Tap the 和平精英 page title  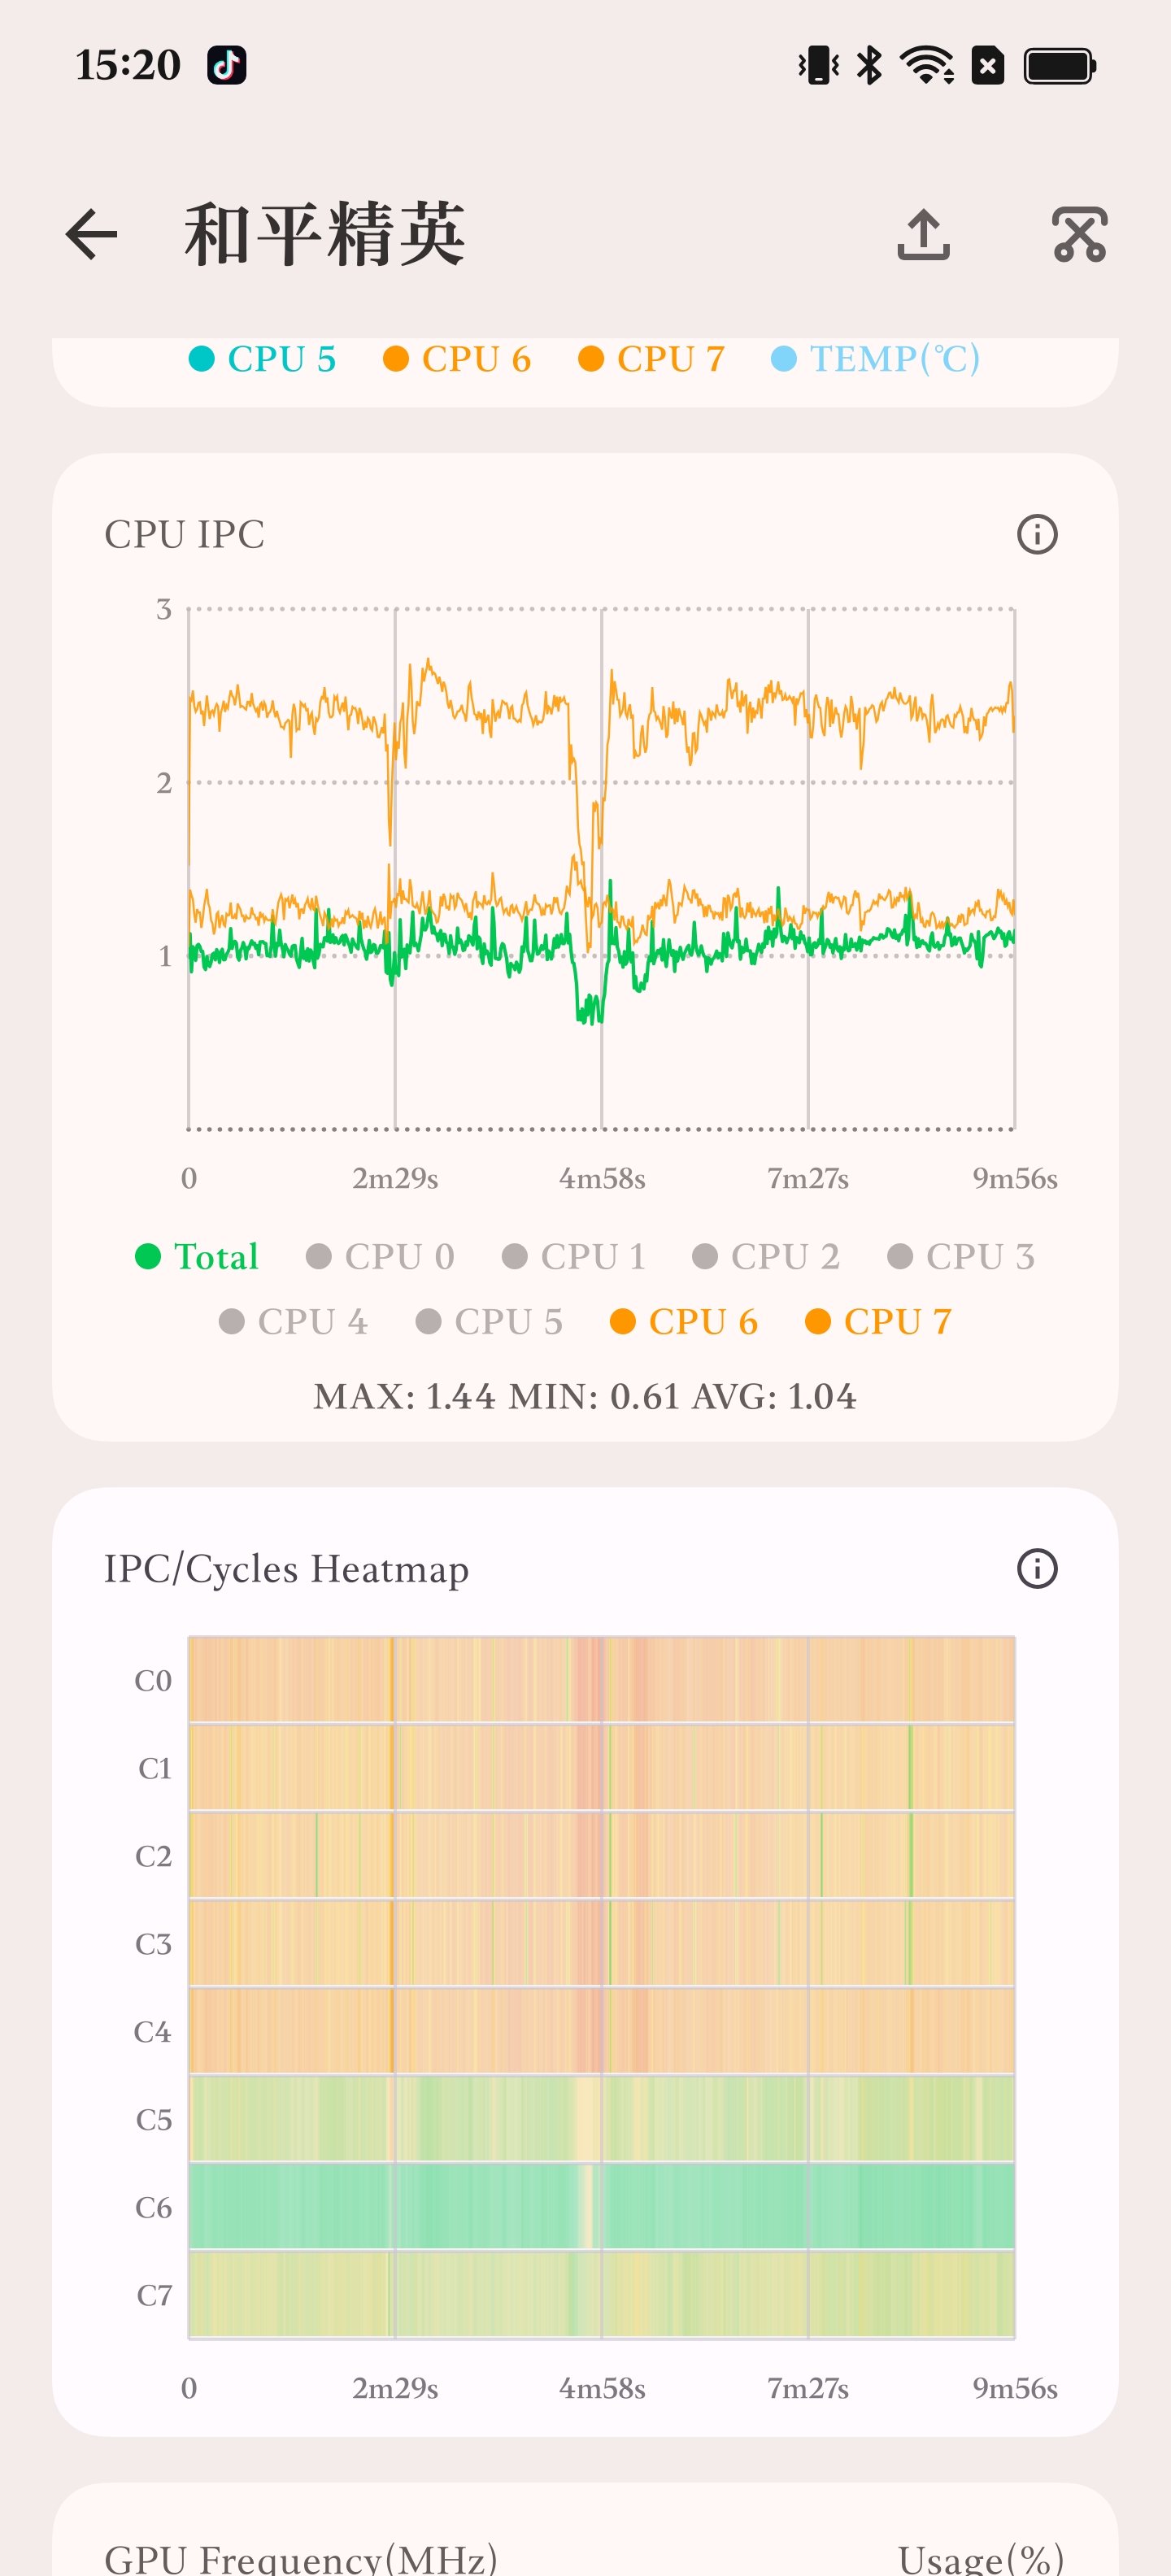coord(325,234)
